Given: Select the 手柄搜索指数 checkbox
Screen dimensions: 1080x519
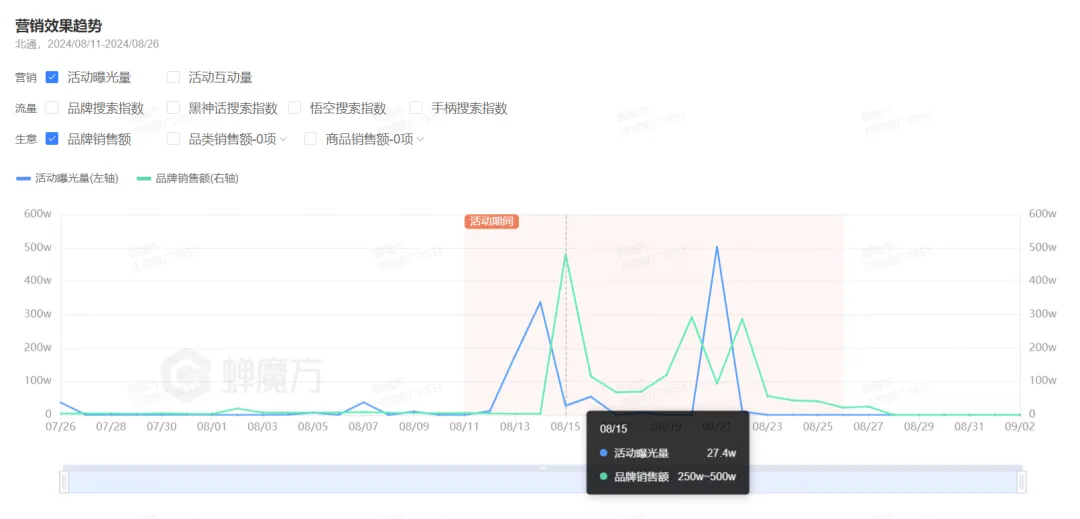Looking at the screenshot, I should point(416,108).
